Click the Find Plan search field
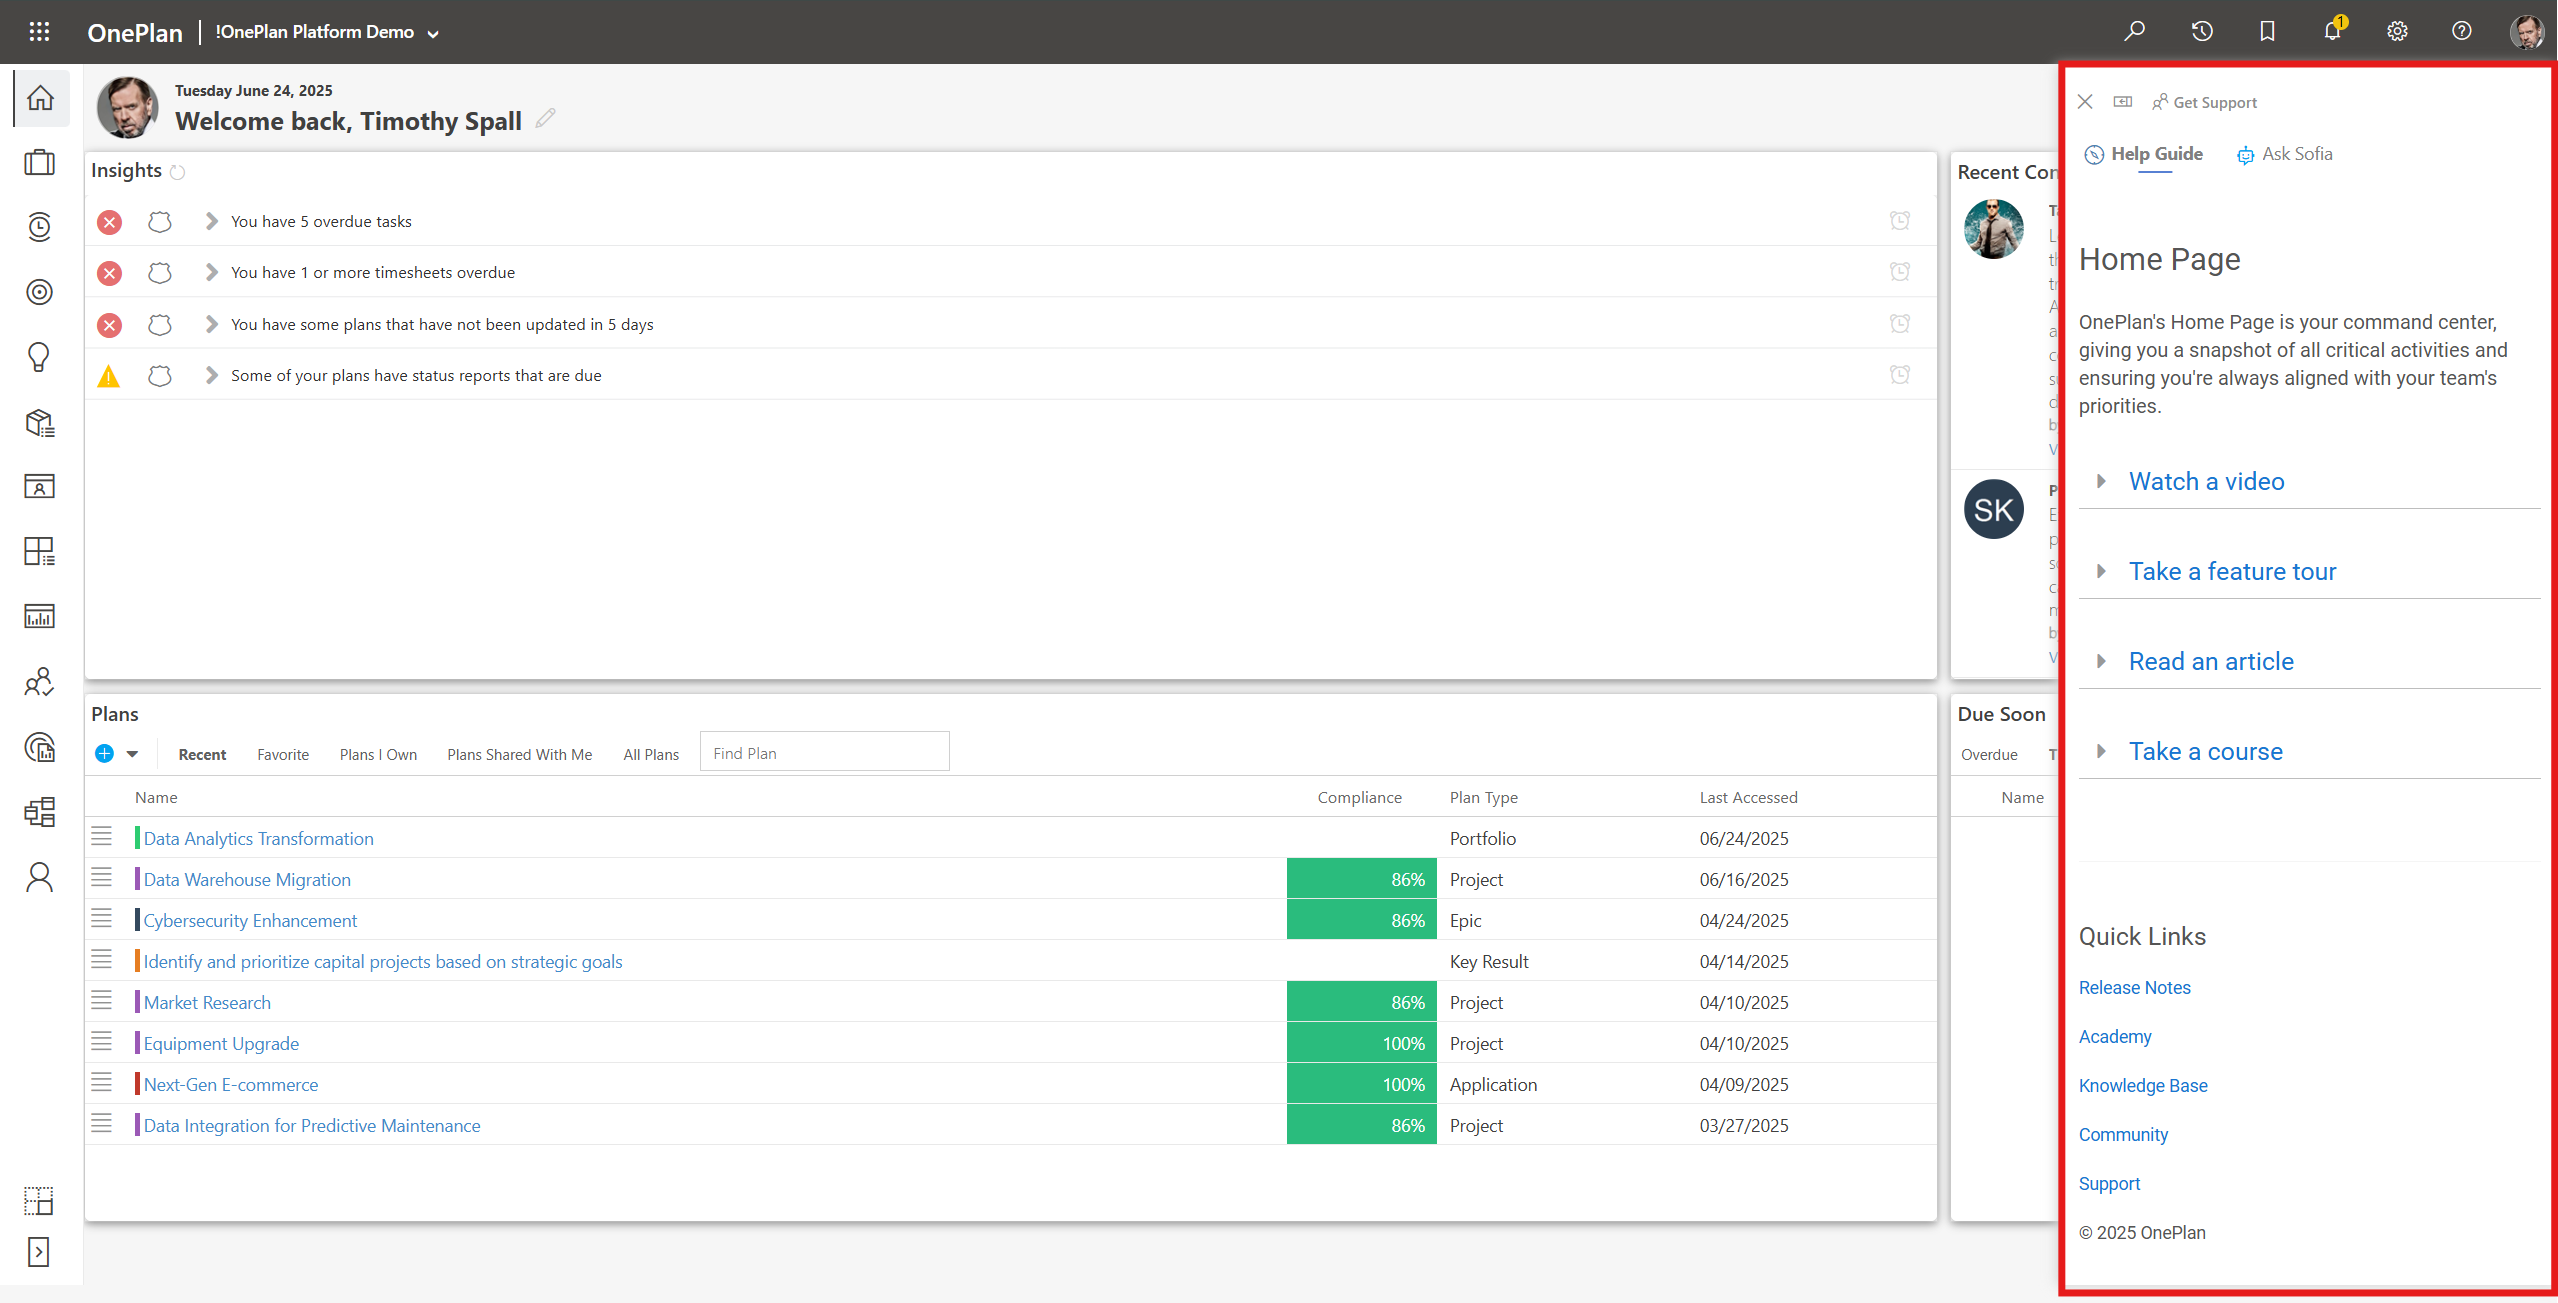 tap(824, 752)
